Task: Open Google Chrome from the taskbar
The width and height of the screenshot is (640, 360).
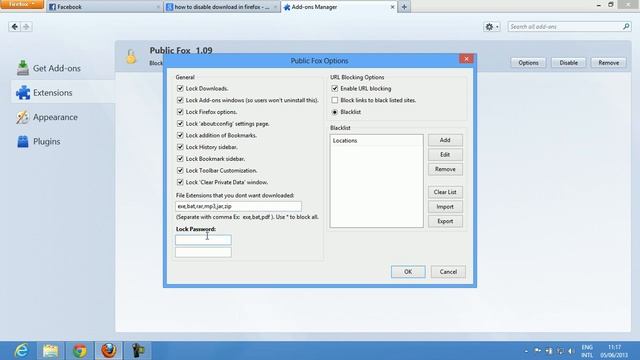Action: [80, 351]
